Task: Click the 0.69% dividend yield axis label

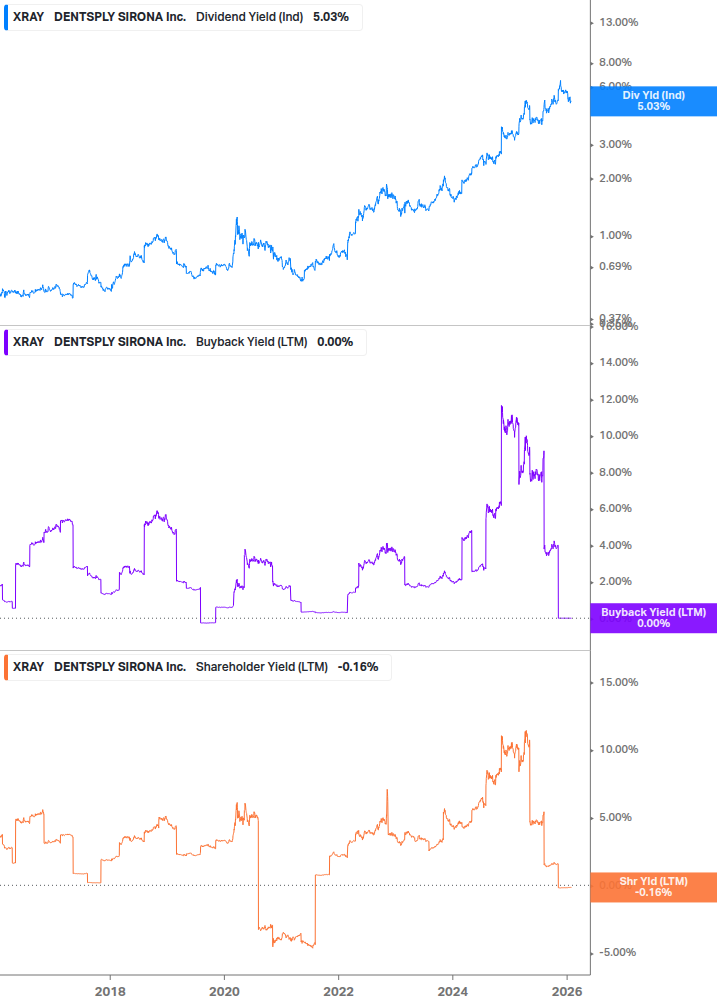Action: click(615, 266)
